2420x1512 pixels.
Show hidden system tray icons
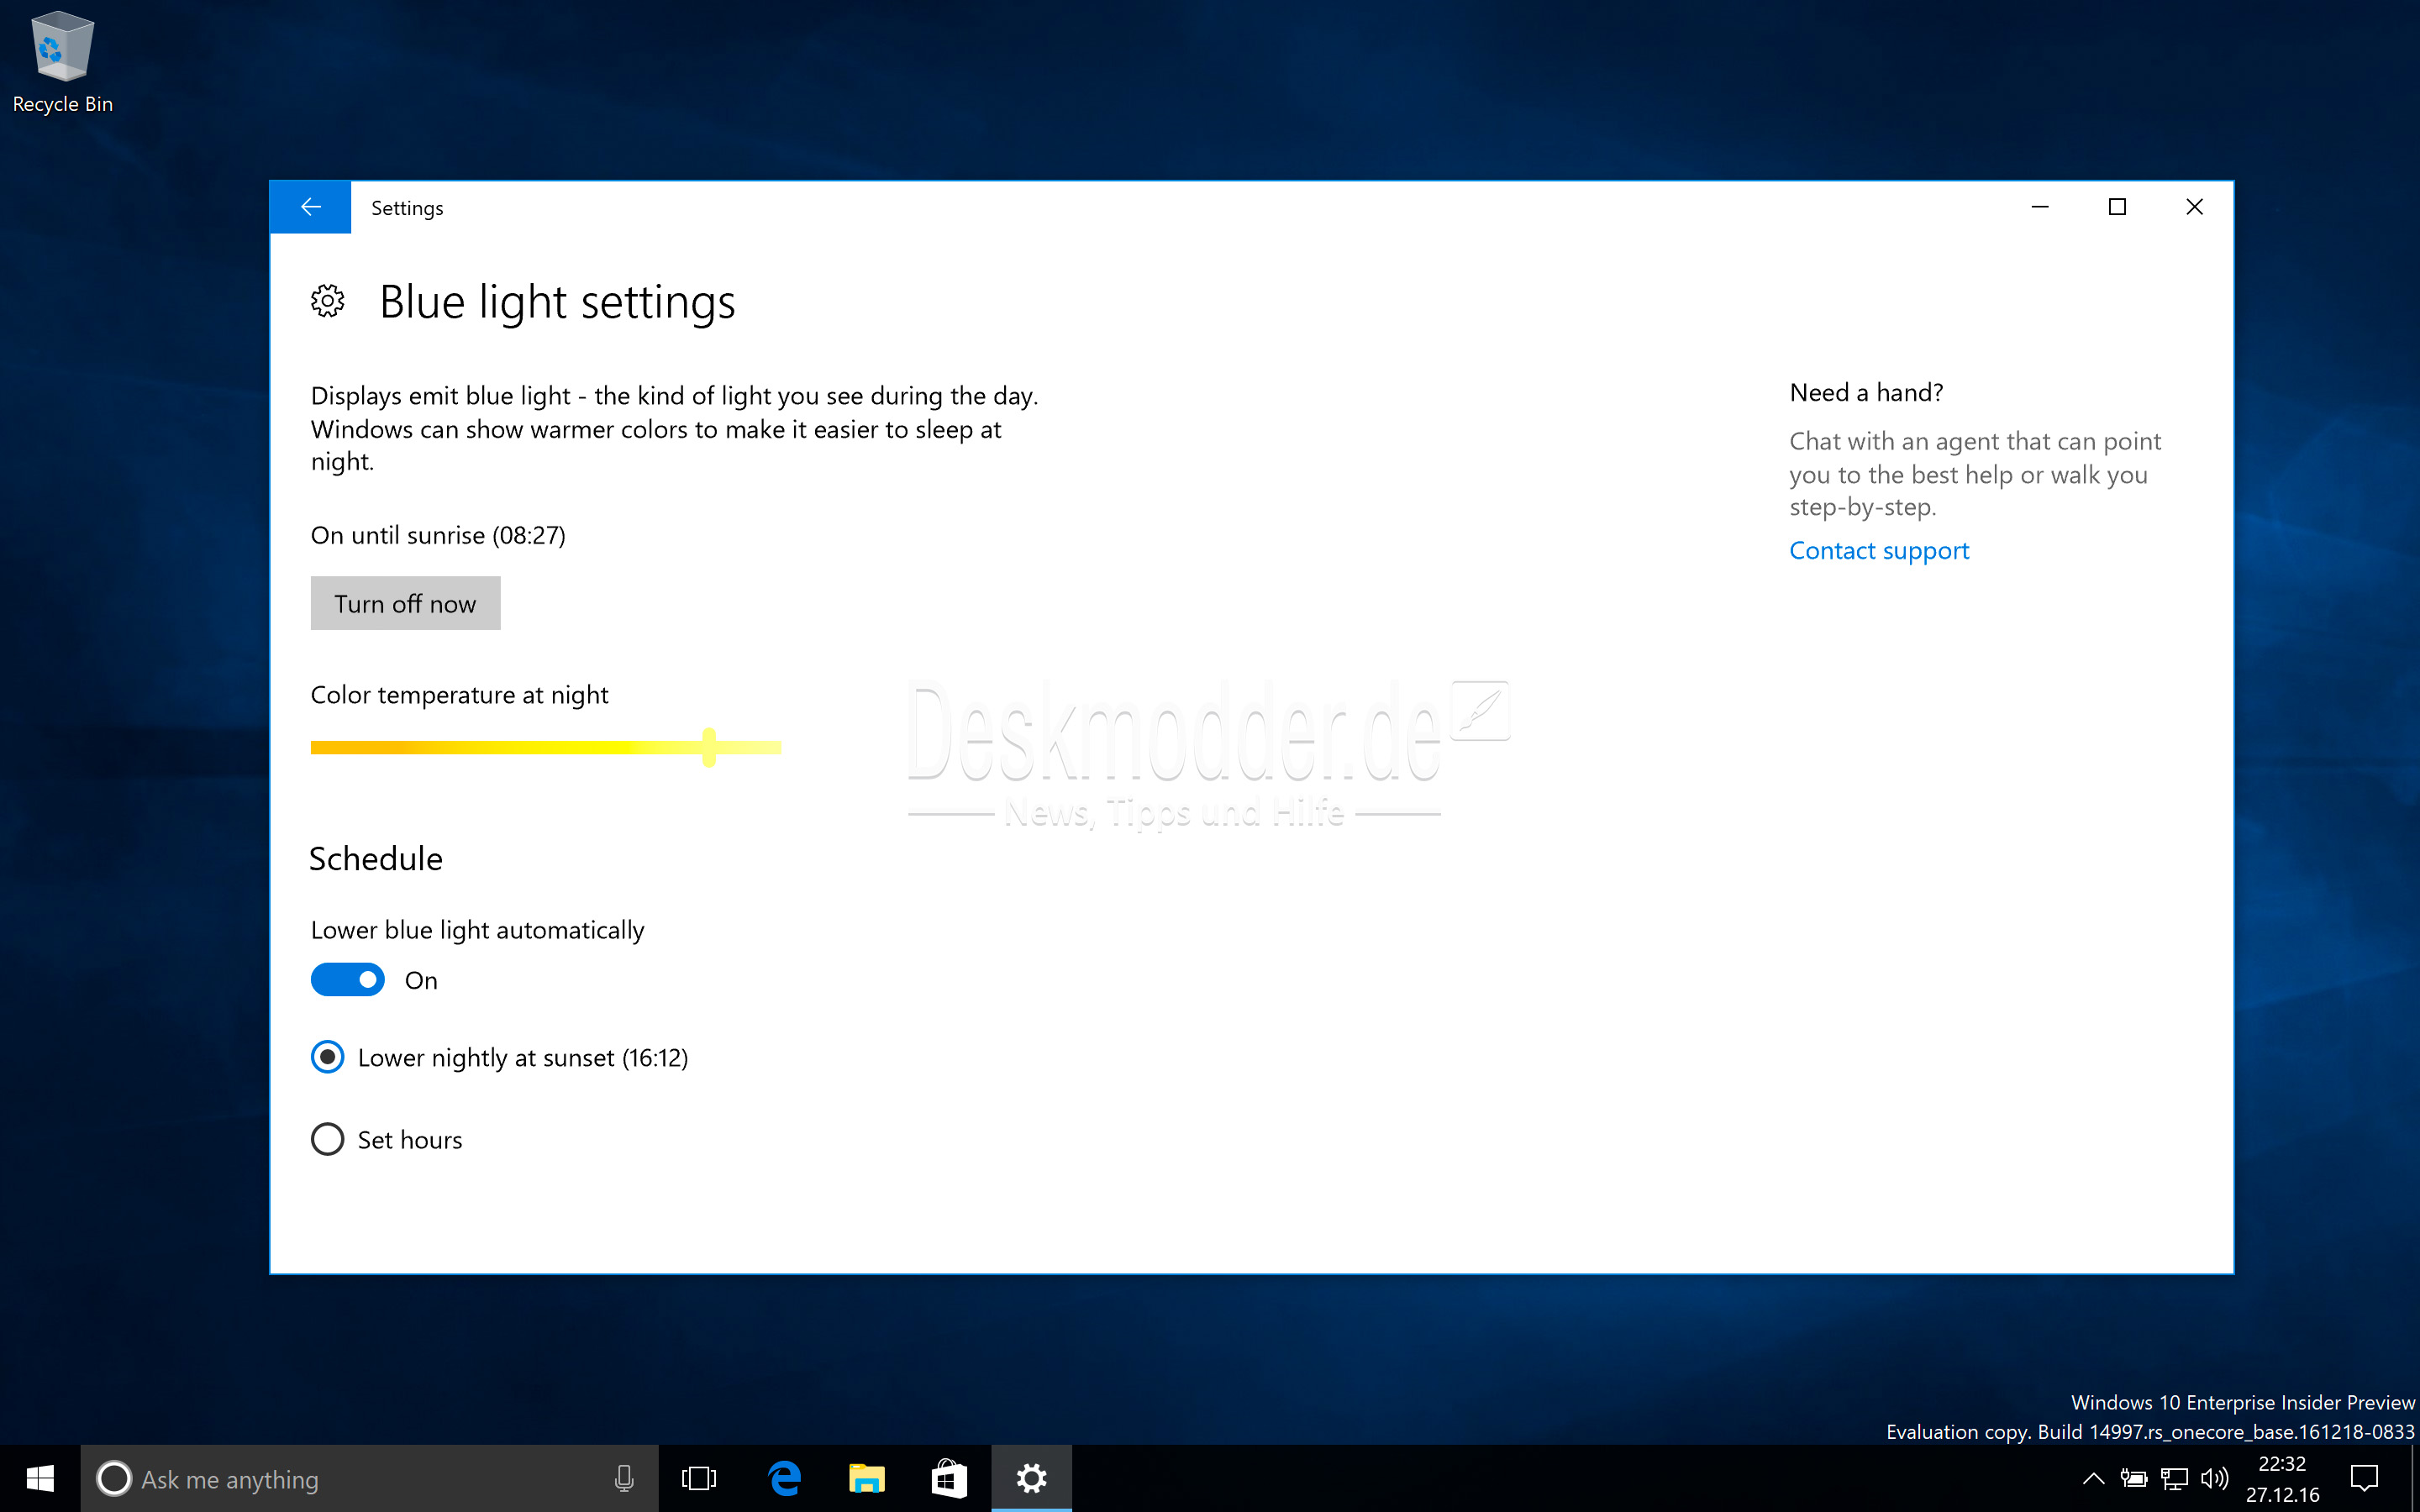pyautogui.click(x=2093, y=1478)
